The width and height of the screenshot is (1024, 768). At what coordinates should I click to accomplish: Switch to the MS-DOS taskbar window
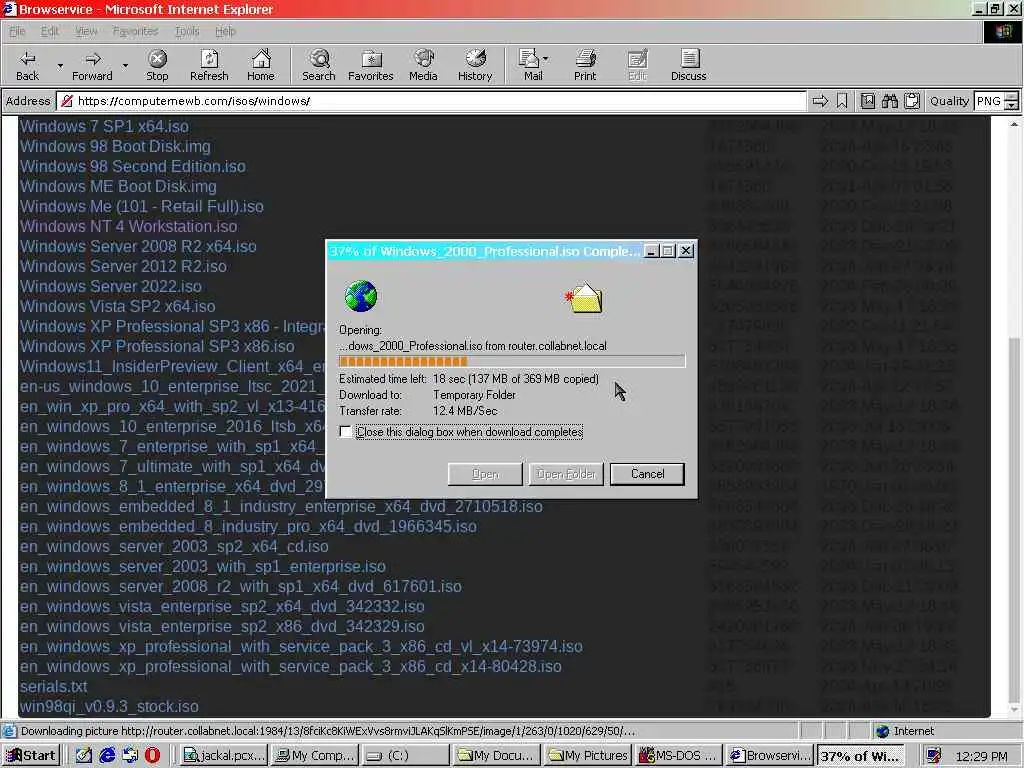[x=680, y=756]
